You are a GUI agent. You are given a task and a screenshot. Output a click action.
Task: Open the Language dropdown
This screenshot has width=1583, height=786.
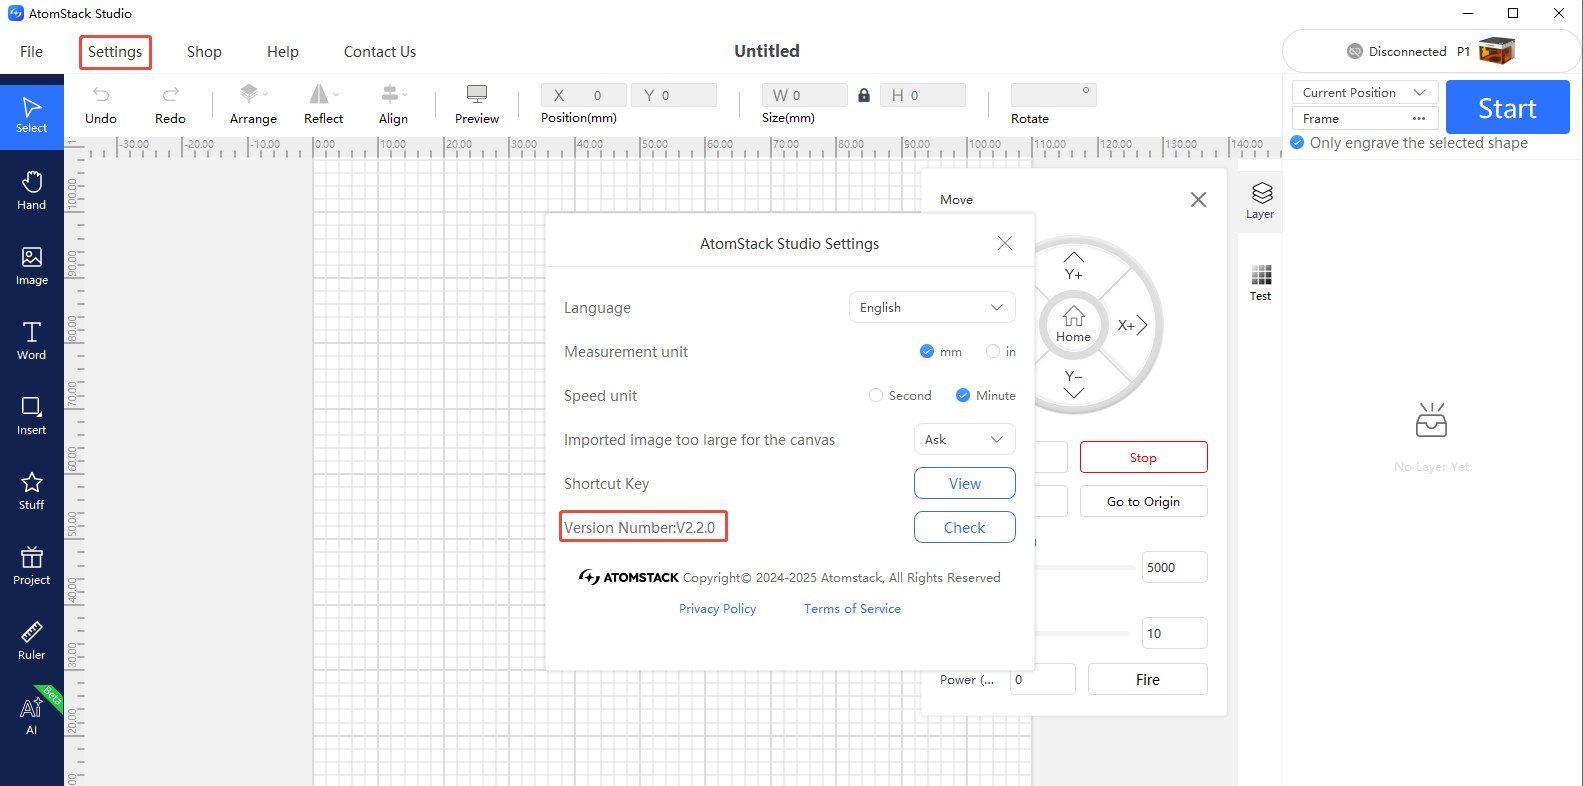pos(932,307)
